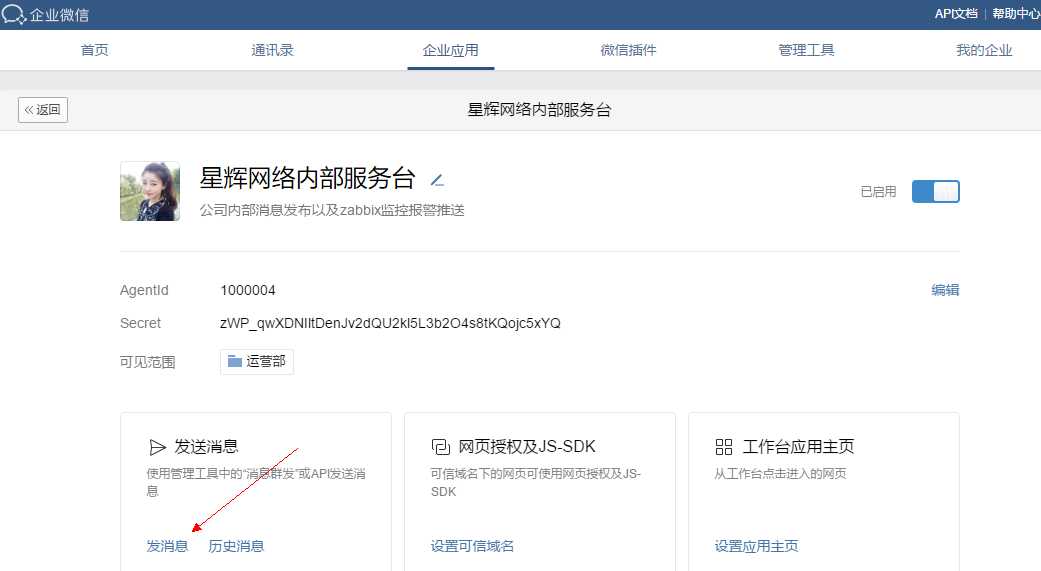The width and height of the screenshot is (1041, 571).
Task: Switch to the 我的企业 tab
Action: pyautogui.click(x=984, y=50)
